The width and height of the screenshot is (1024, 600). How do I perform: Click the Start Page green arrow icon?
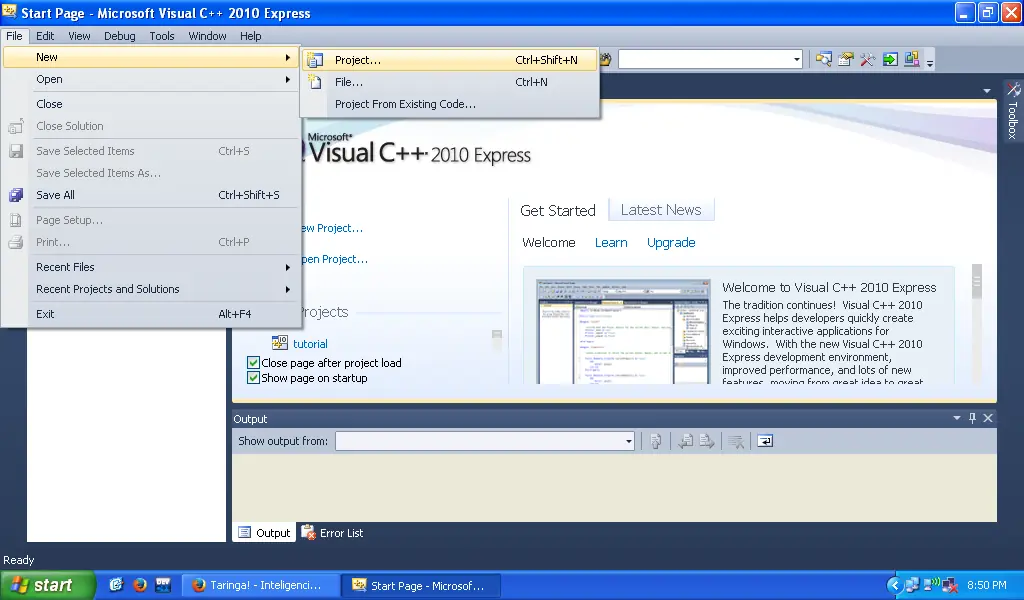click(x=889, y=59)
